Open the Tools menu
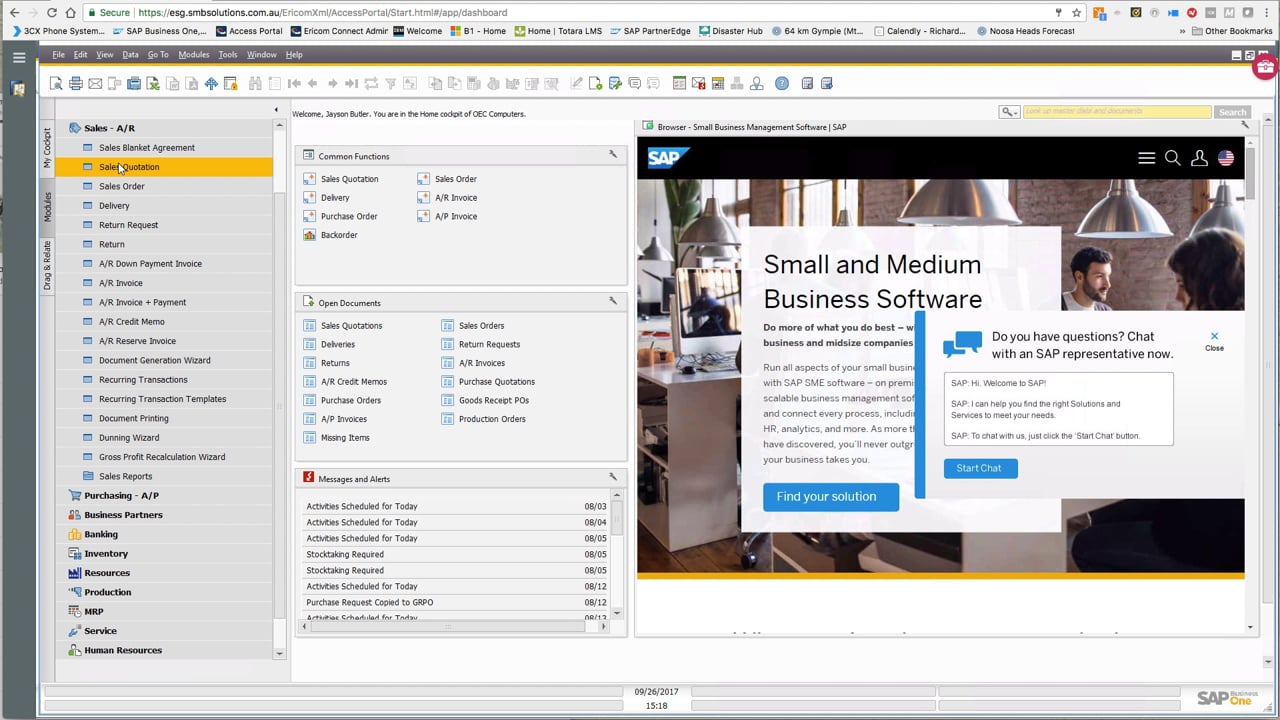1280x720 pixels. tap(228, 55)
